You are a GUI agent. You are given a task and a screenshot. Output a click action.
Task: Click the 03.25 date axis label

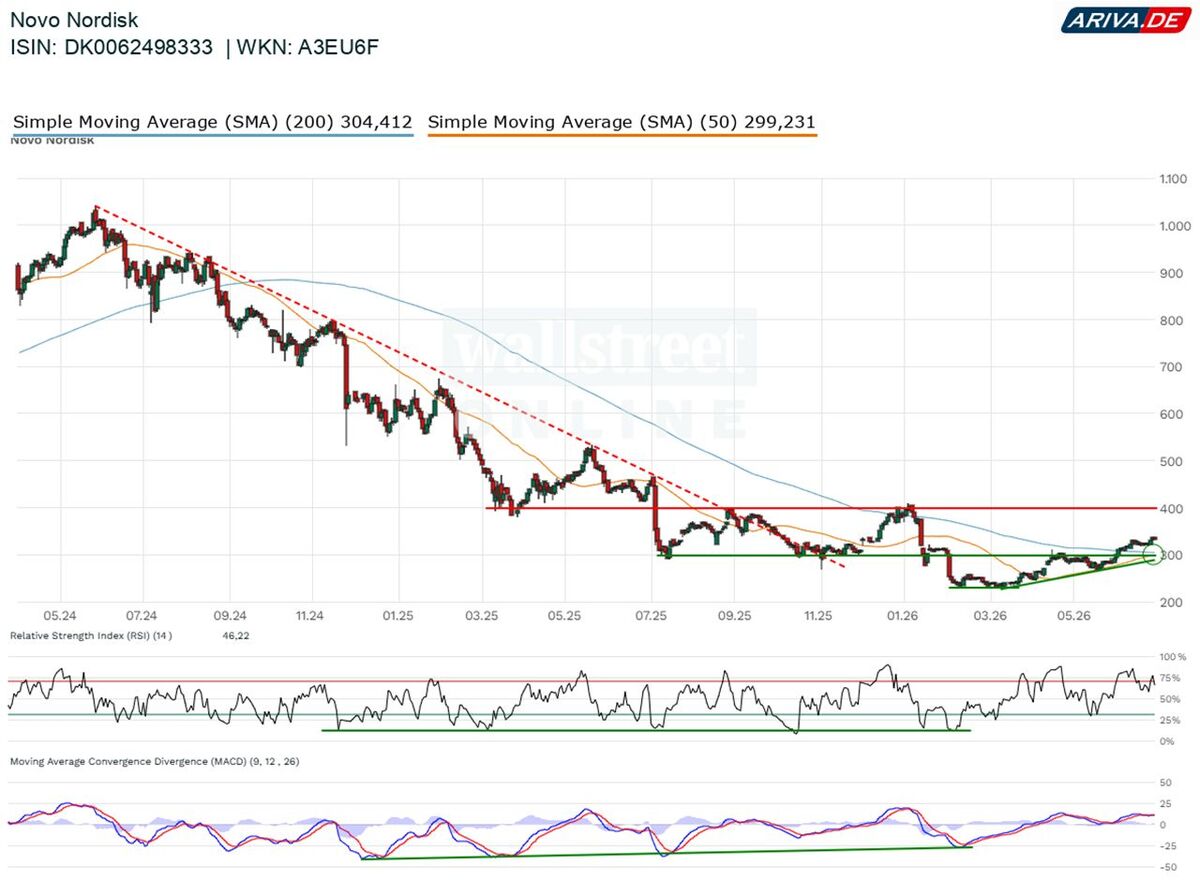[x=483, y=616]
